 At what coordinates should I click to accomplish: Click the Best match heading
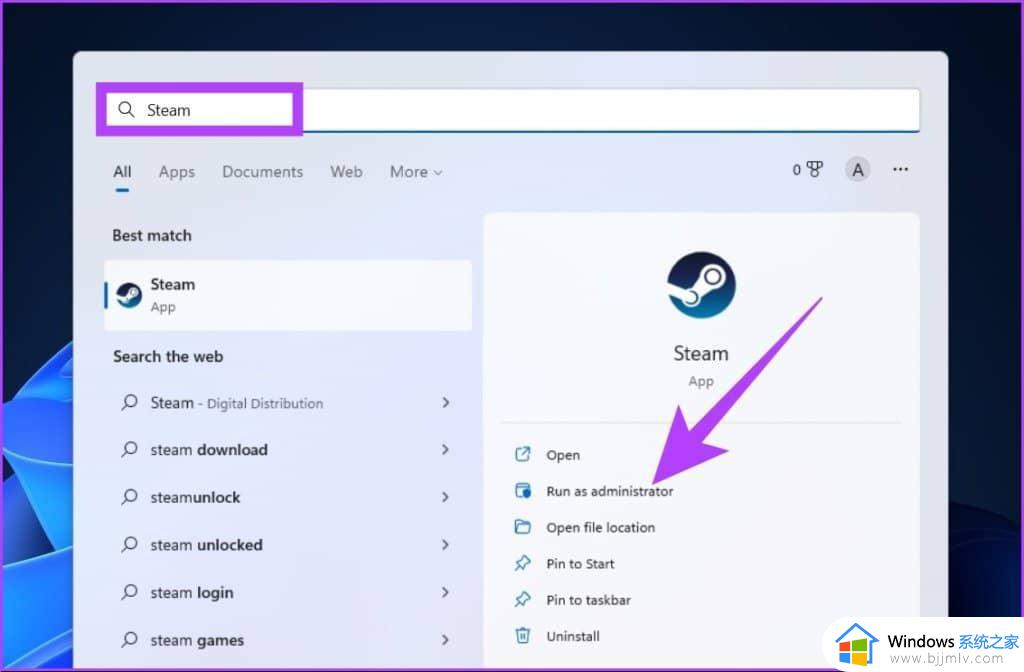point(152,235)
